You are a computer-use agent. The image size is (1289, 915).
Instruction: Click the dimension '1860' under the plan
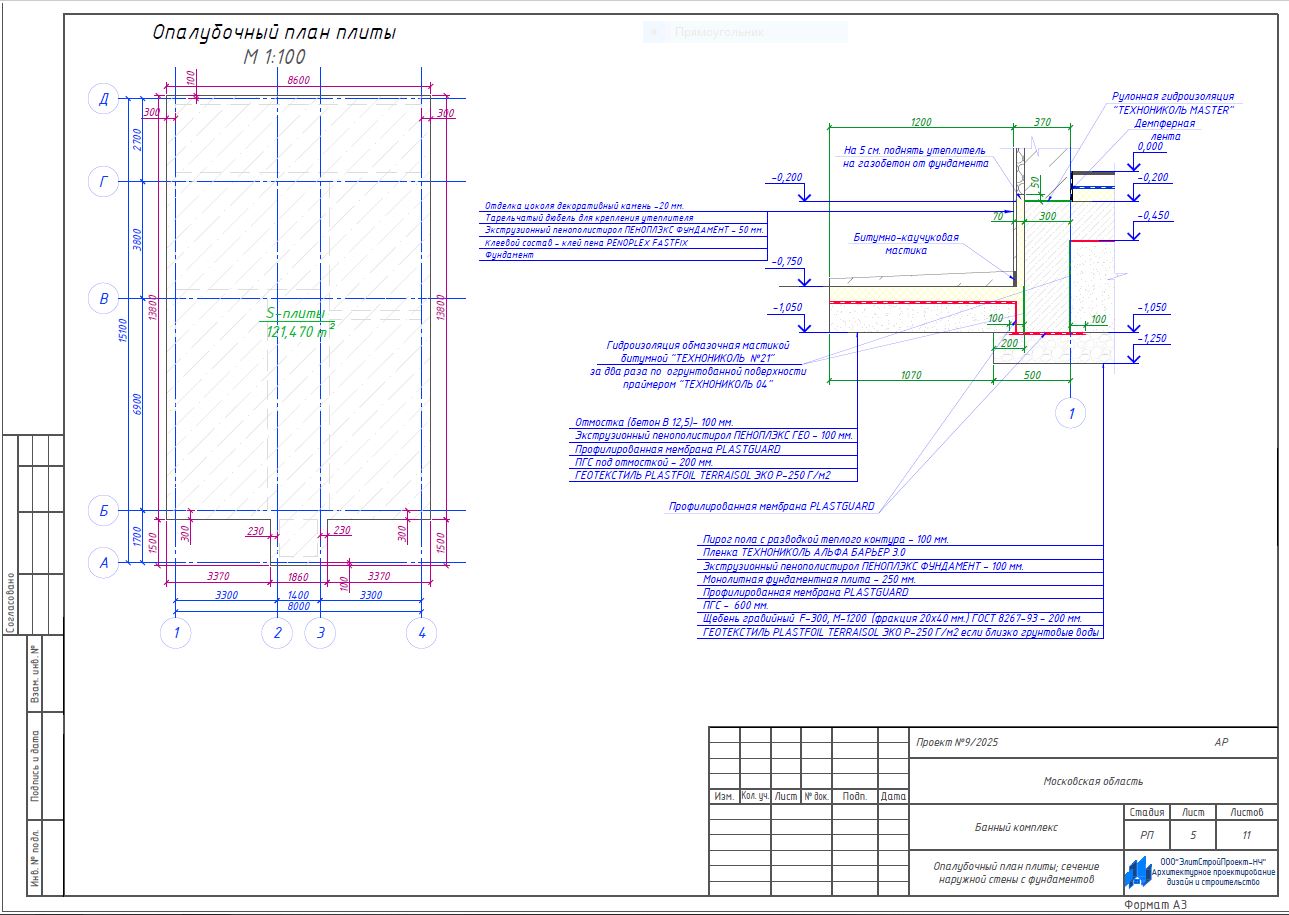click(x=298, y=577)
